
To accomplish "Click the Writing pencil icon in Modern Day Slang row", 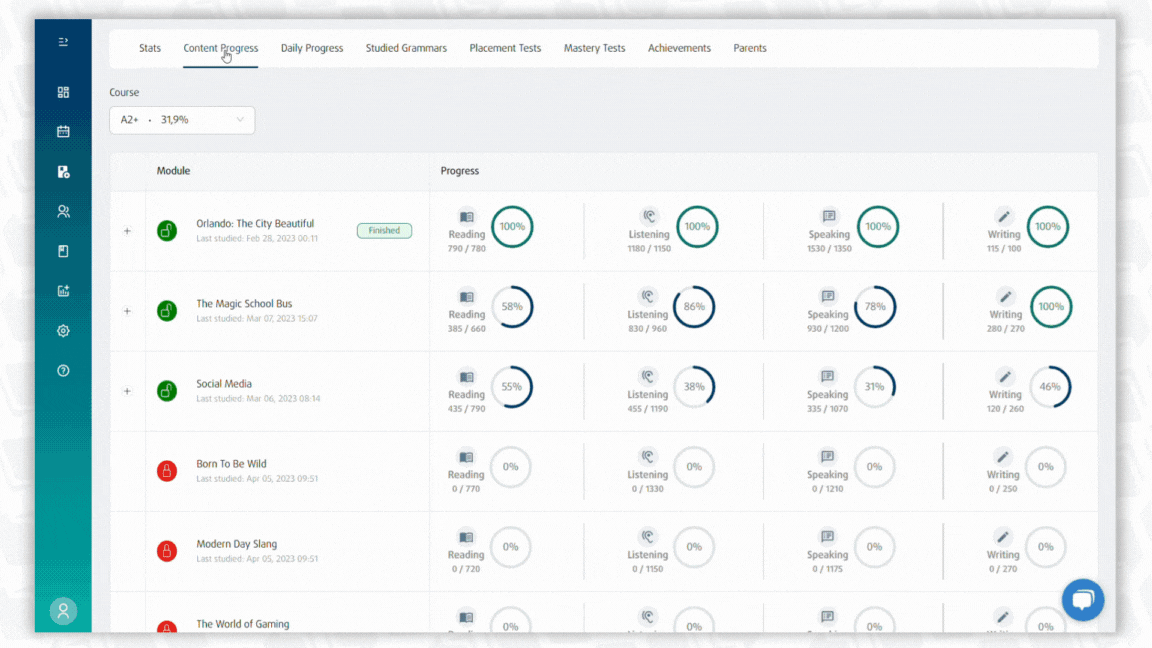I will tap(1003, 536).
